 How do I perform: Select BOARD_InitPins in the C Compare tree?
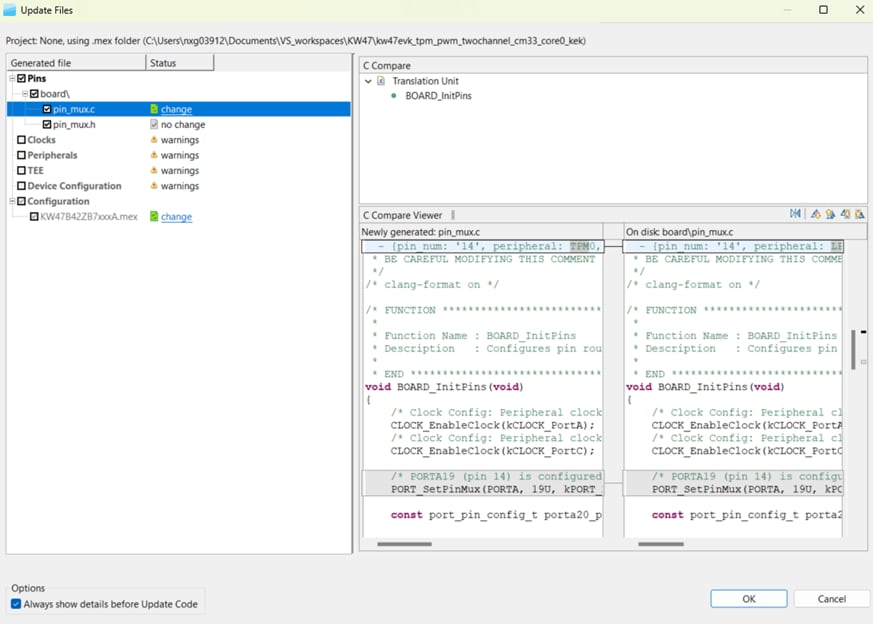click(x=438, y=96)
